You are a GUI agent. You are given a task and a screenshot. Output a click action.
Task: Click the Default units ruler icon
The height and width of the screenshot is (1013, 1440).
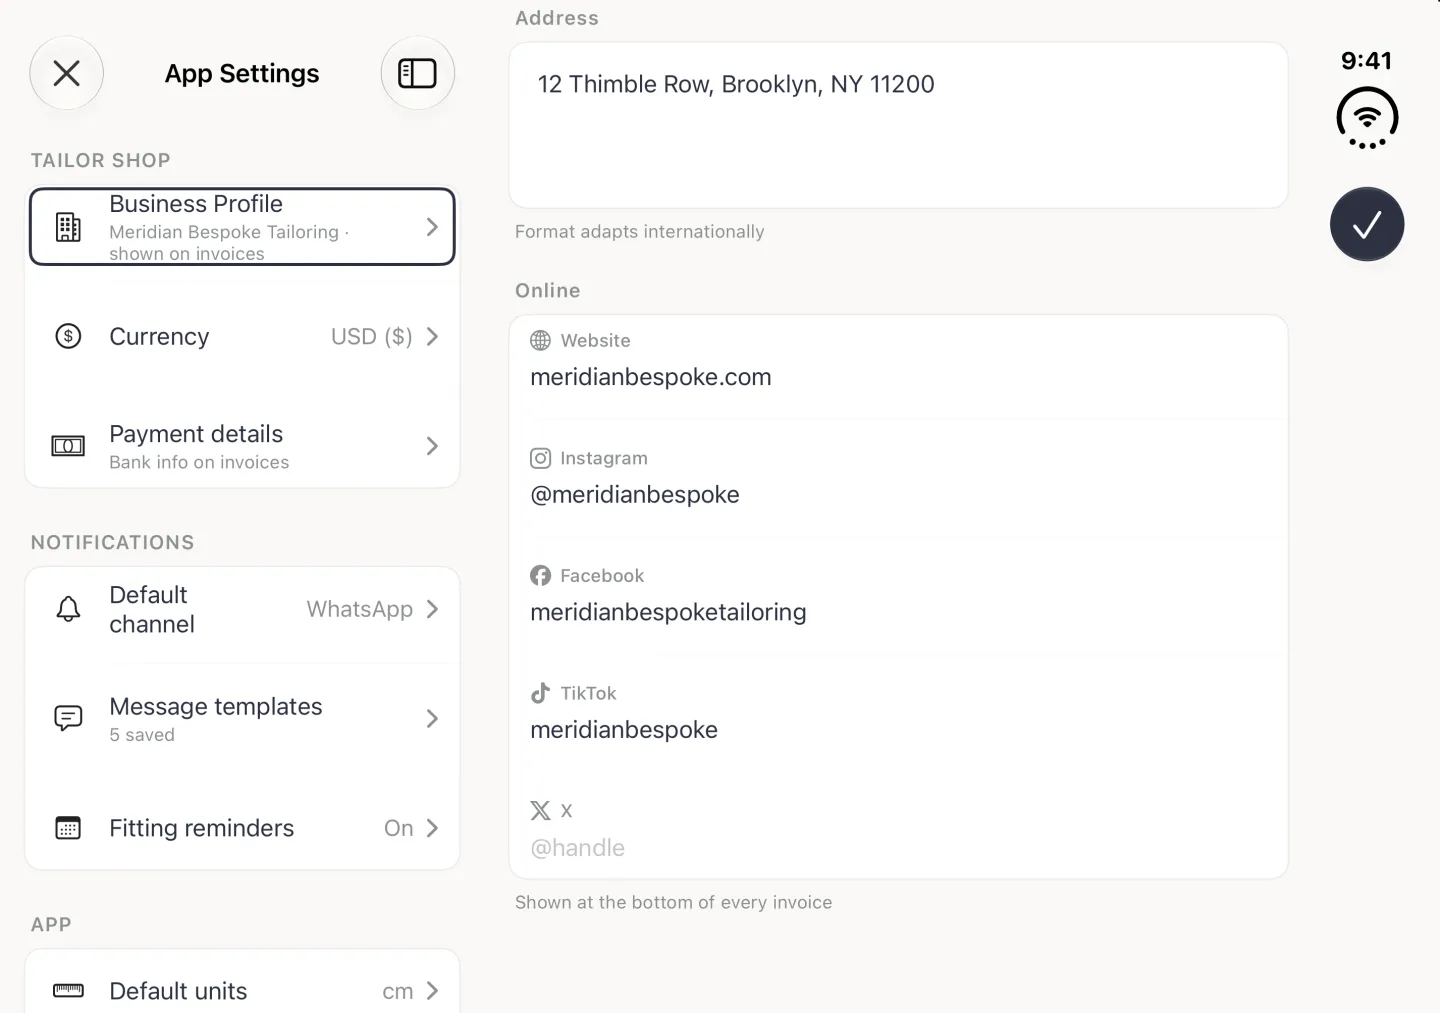tap(68, 990)
